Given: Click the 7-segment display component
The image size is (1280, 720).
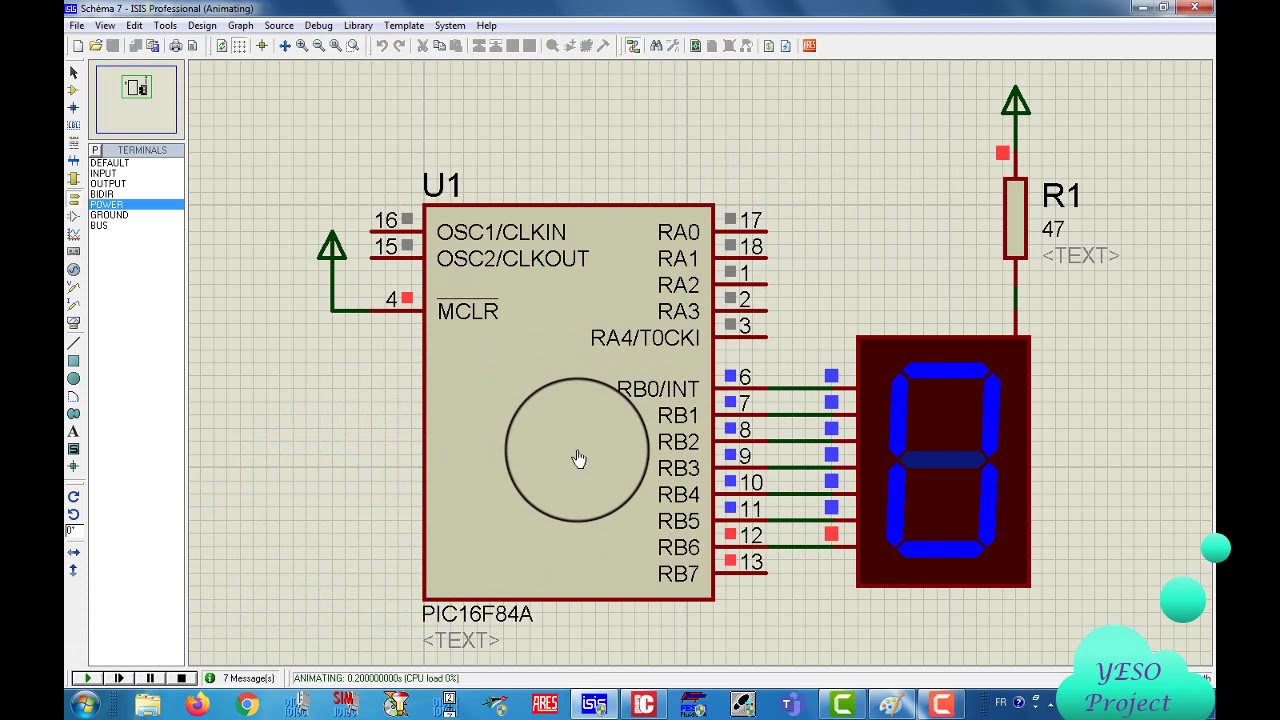Looking at the screenshot, I should point(943,461).
